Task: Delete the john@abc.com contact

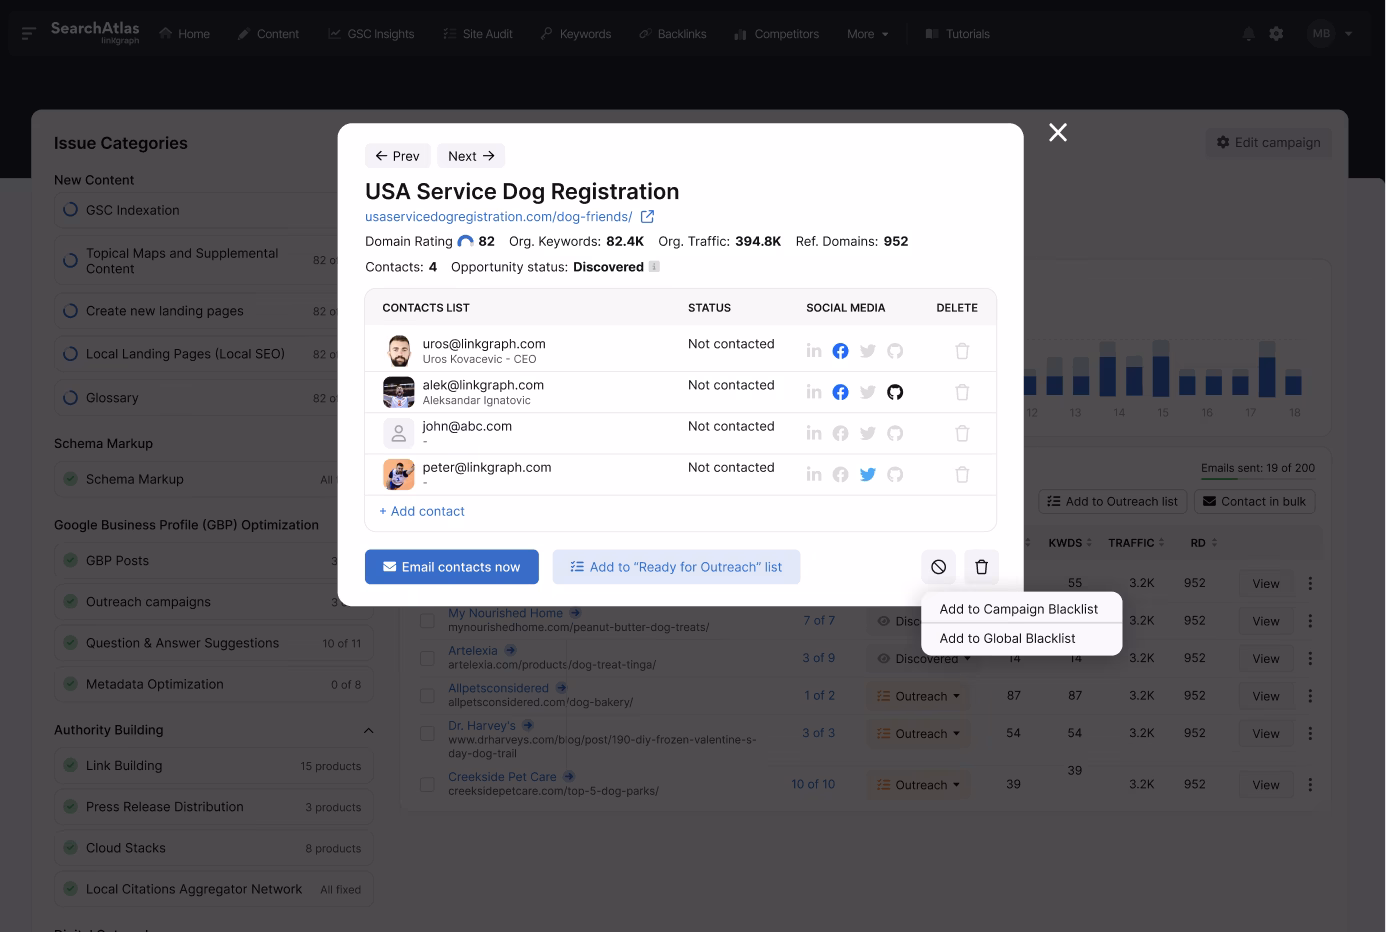Action: coord(962,434)
